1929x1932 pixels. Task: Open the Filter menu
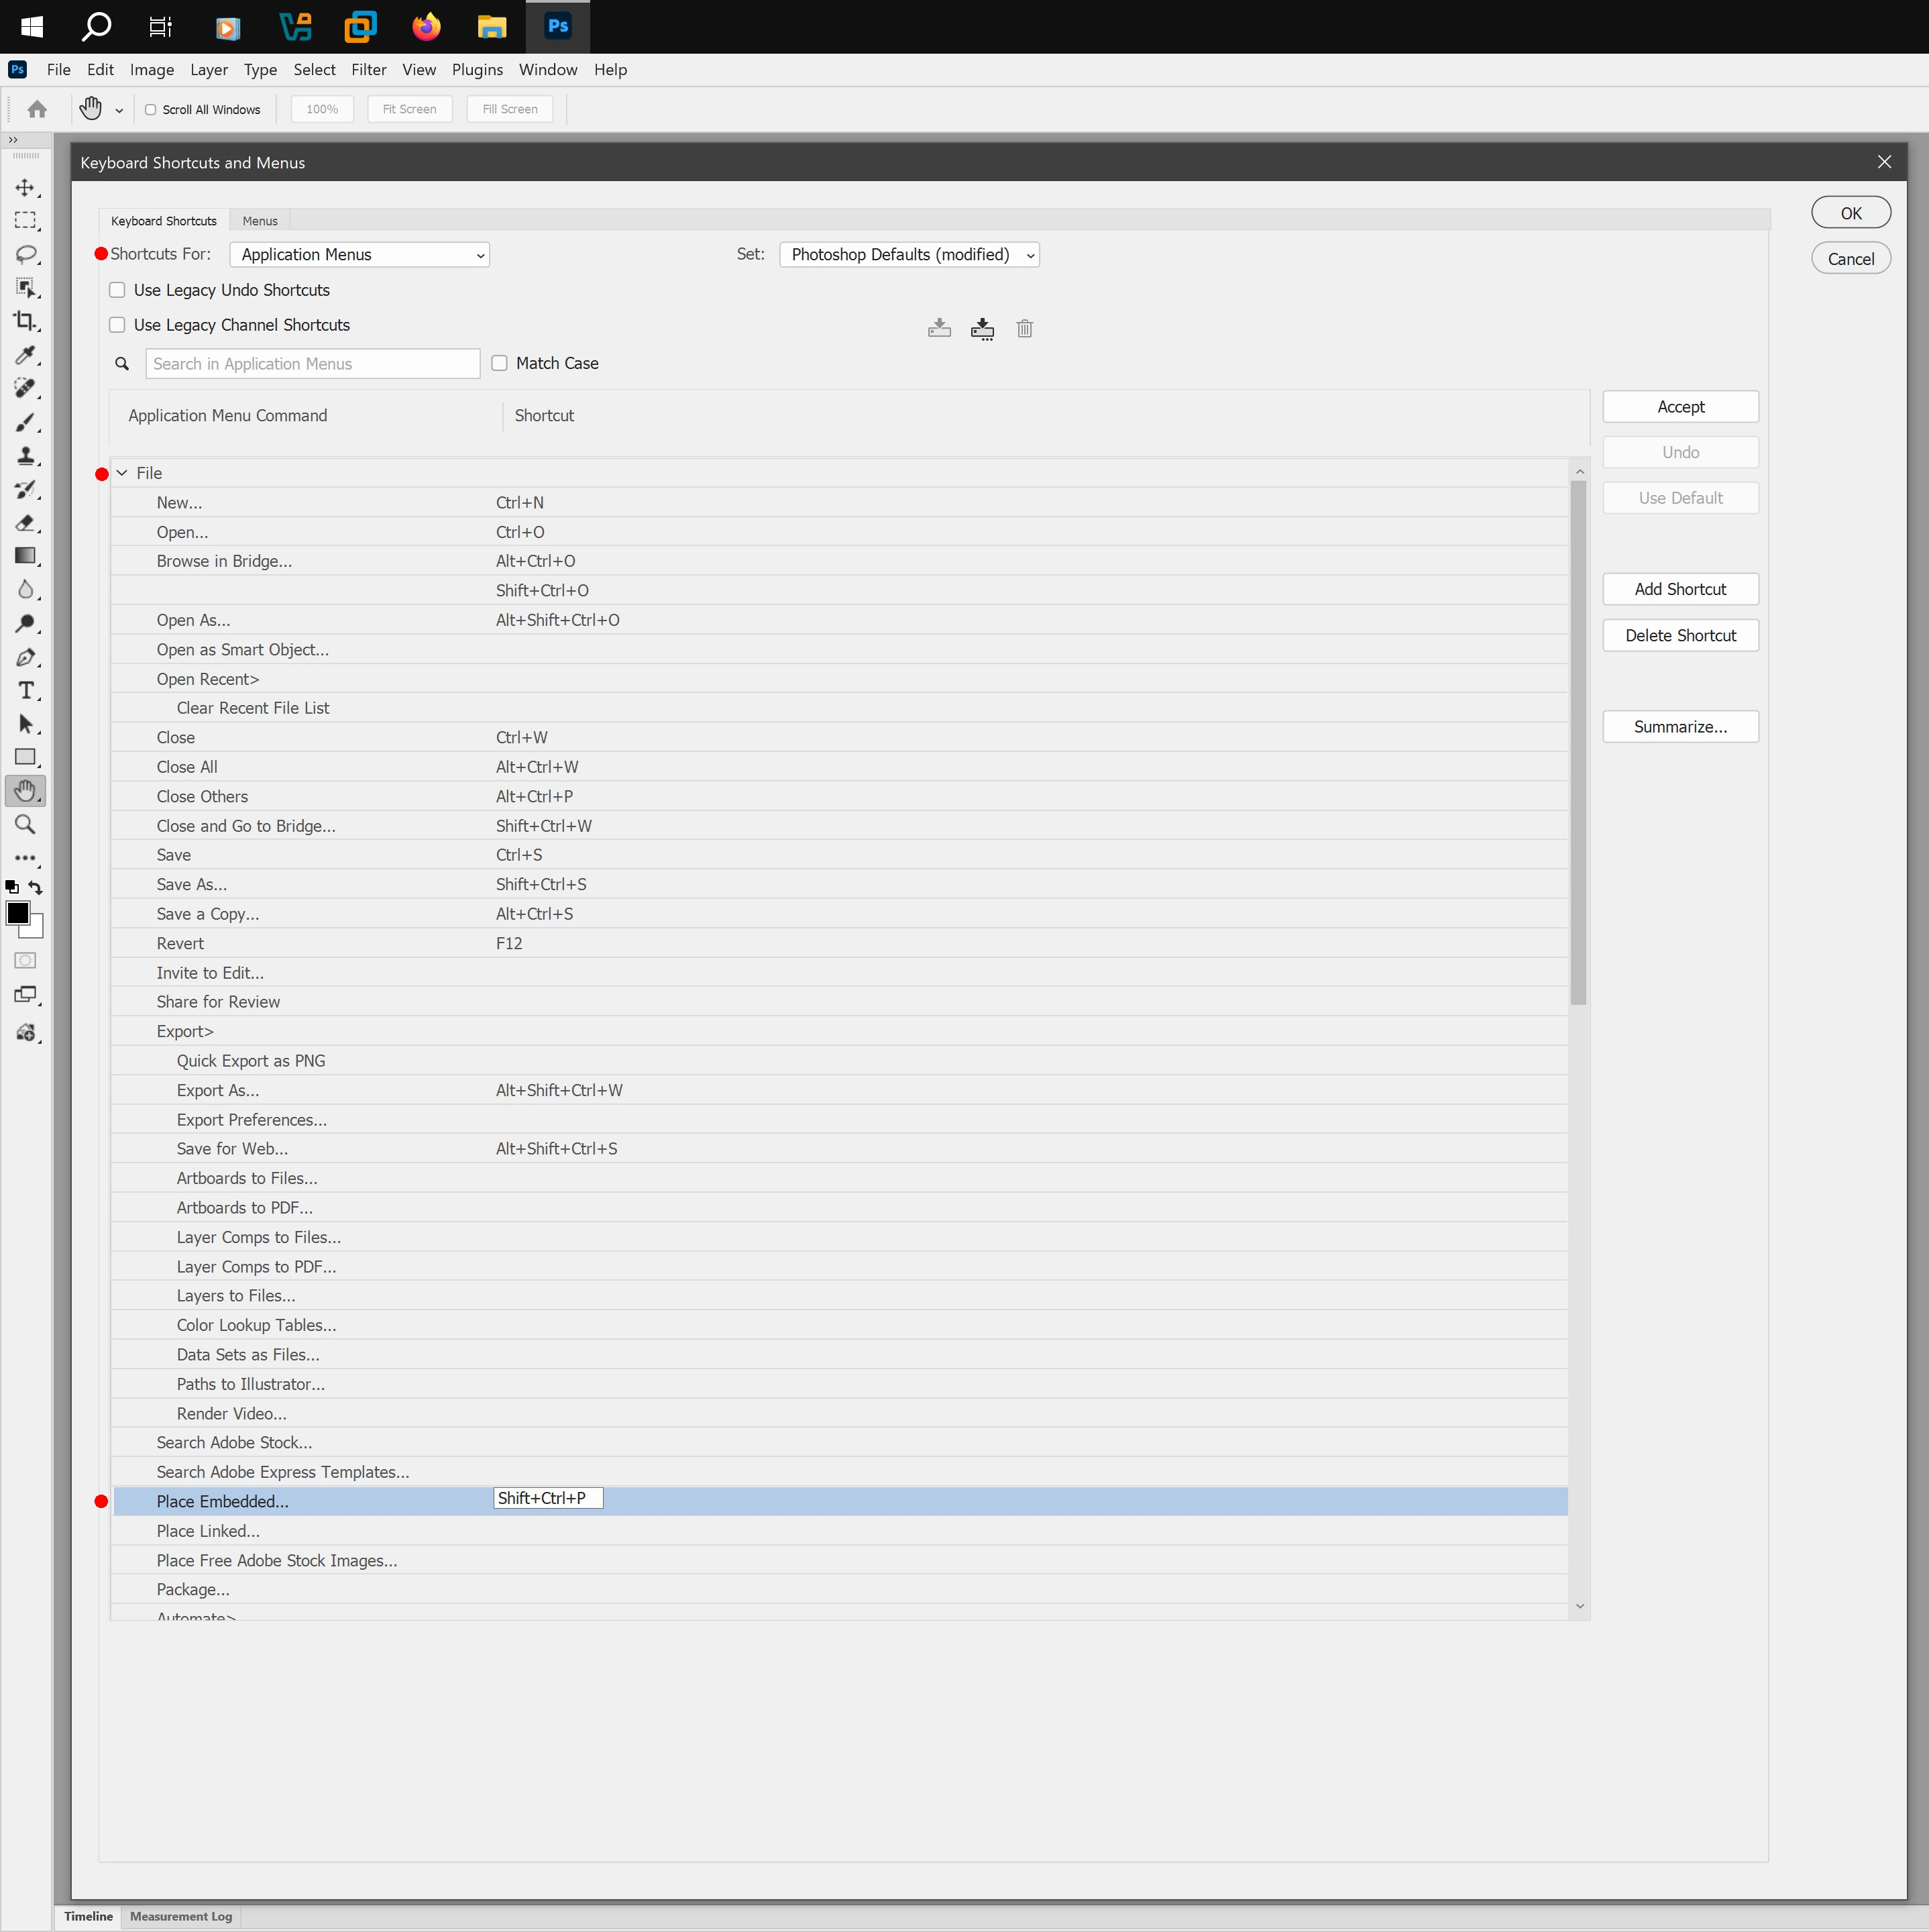pyautogui.click(x=368, y=69)
